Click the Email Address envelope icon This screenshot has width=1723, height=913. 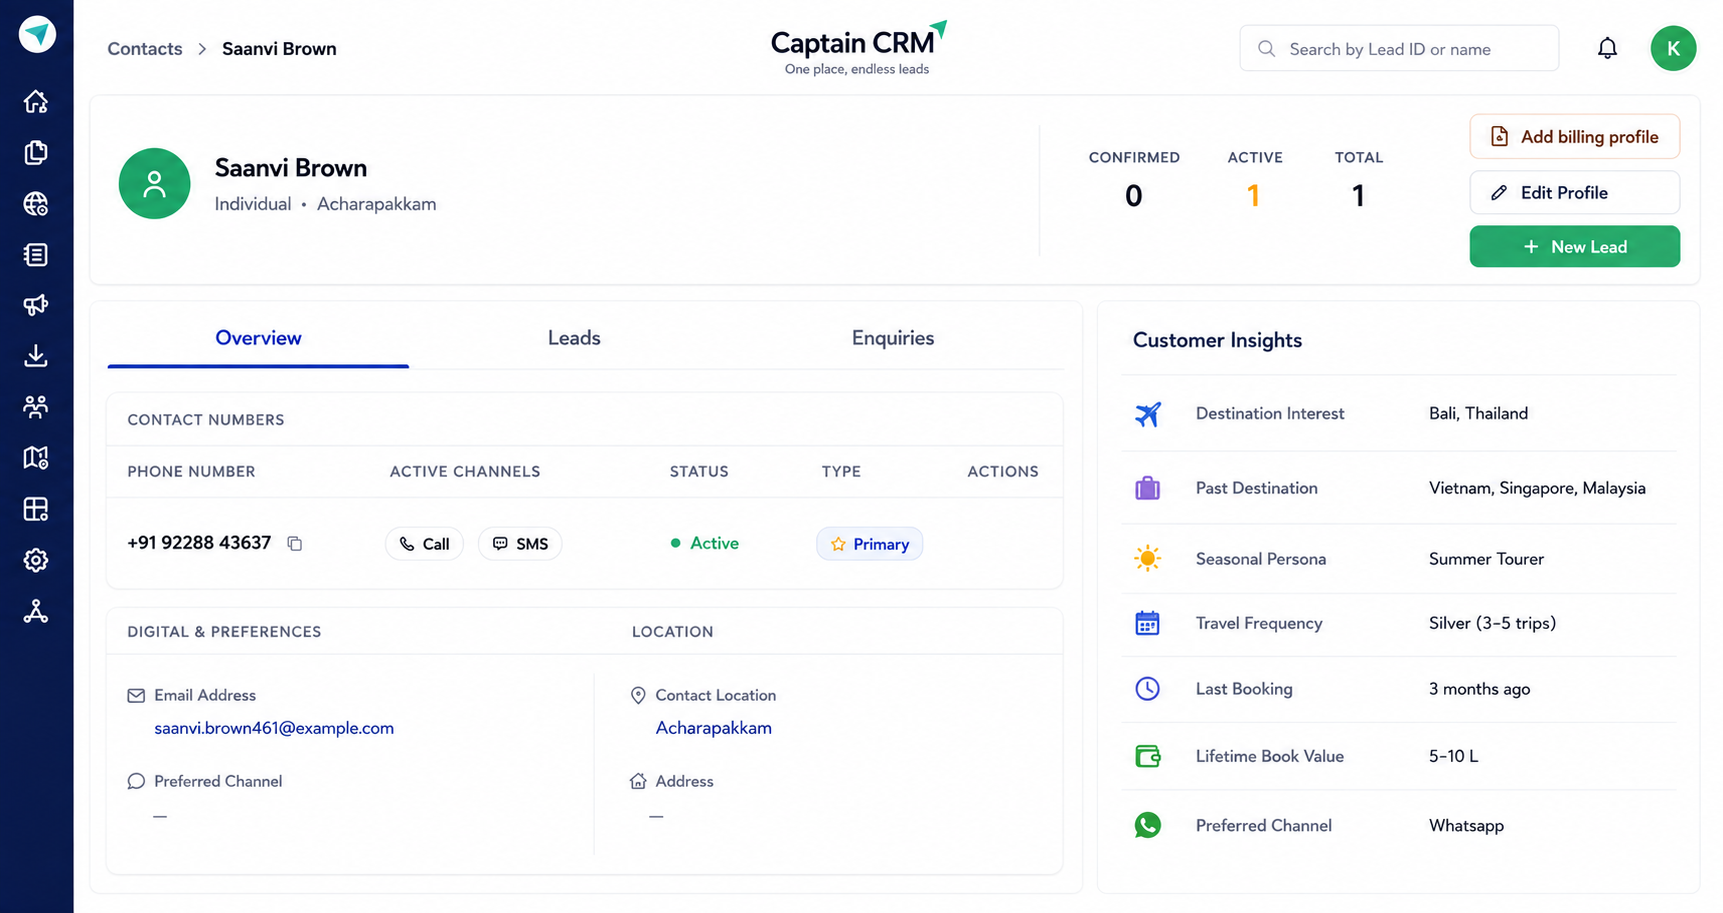(136, 695)
